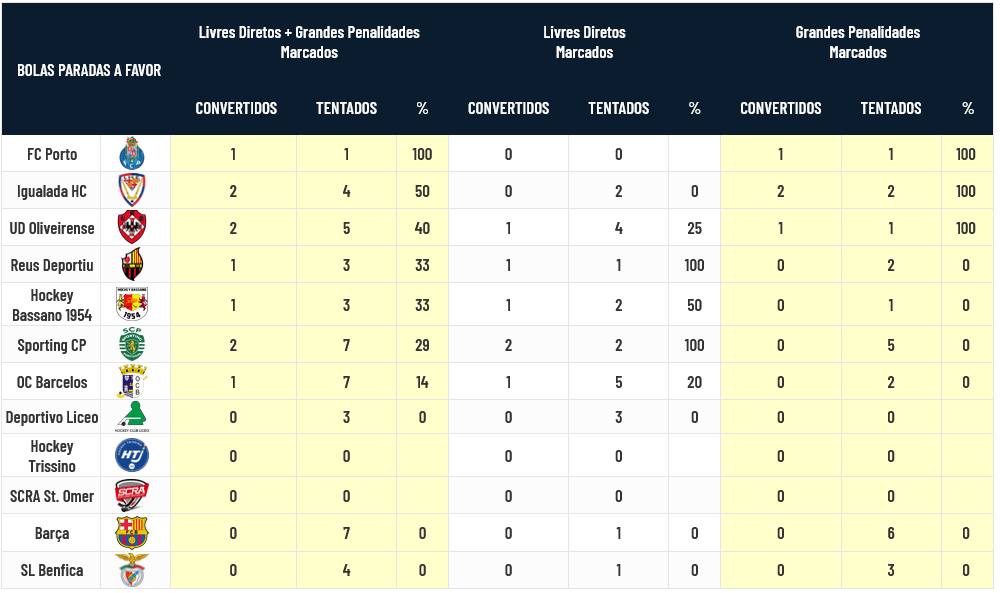
Task: Click the "Grandes Penalidades Marcados" group header
Action: point(857,42)
